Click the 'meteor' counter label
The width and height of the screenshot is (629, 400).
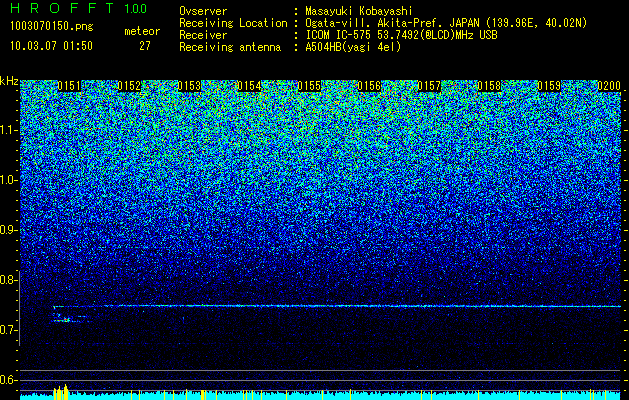[142, 31]
